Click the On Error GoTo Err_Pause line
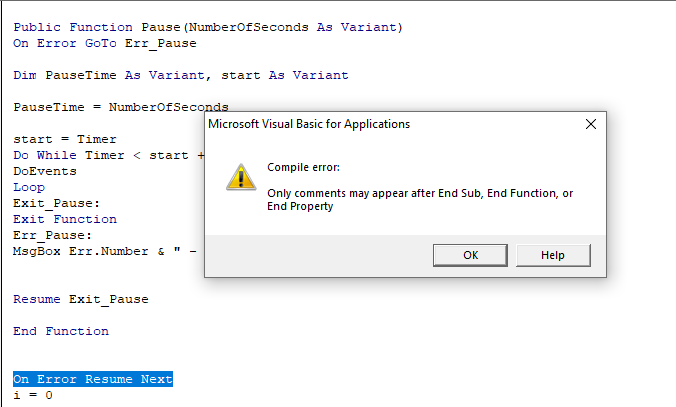Image resolution: width=676 pixels, height=407 pixels. point(105,43)
